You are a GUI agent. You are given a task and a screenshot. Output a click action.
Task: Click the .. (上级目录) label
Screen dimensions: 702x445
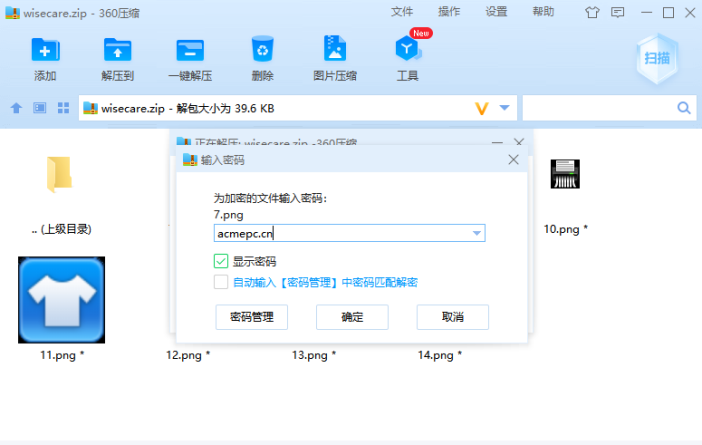coord(61,229)
